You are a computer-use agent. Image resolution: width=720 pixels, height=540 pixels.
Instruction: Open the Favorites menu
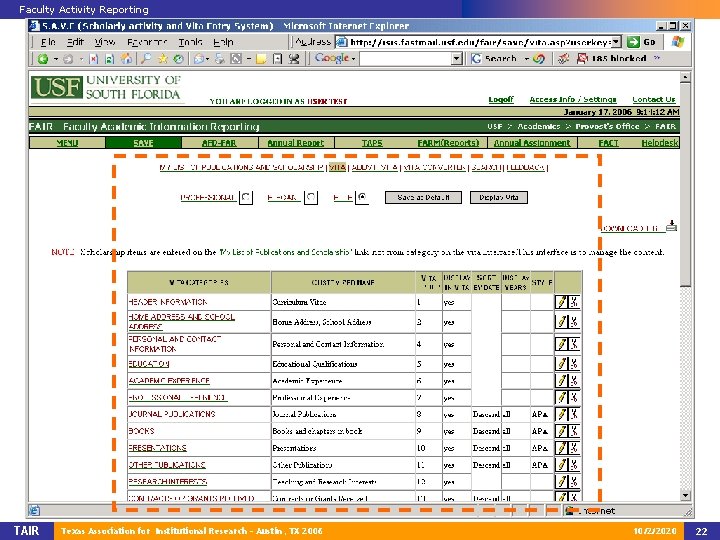(147, 42)
